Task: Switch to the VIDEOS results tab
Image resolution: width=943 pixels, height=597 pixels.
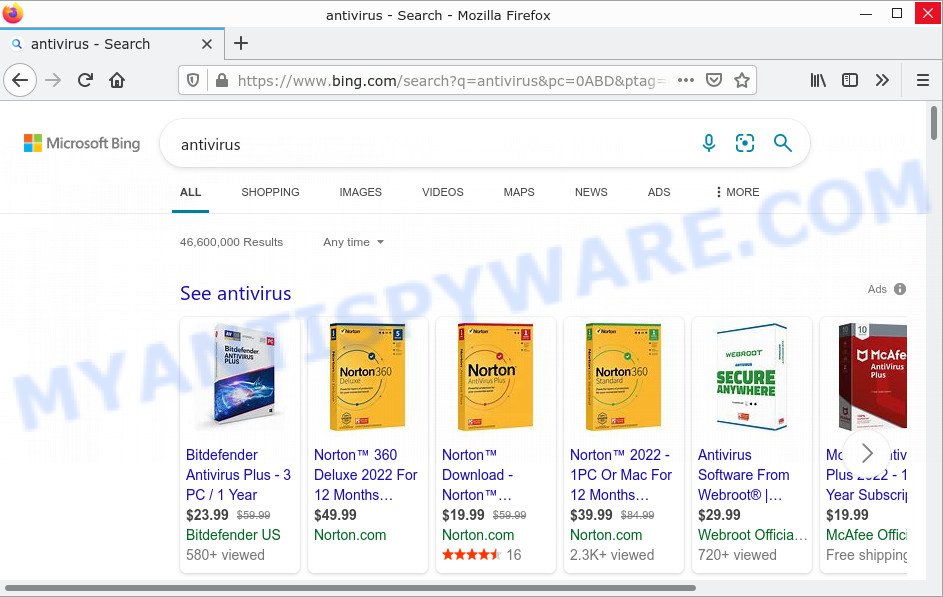Action: tap(443, 192)
